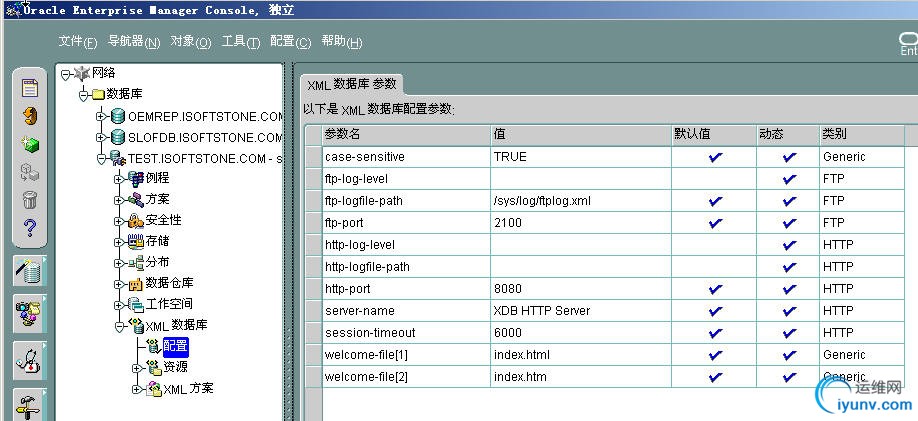918x421 pixels.
Task: Click the Resources (资源) node icon
Action: point(153,368)
